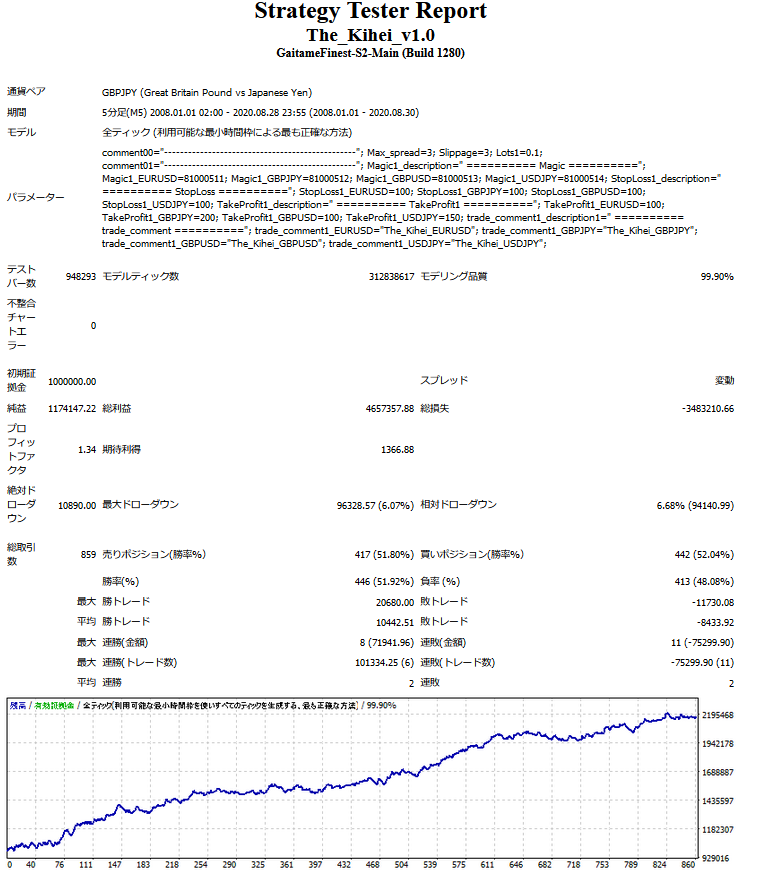
Task: Click the total trades value 859
Action: (88, 554)
